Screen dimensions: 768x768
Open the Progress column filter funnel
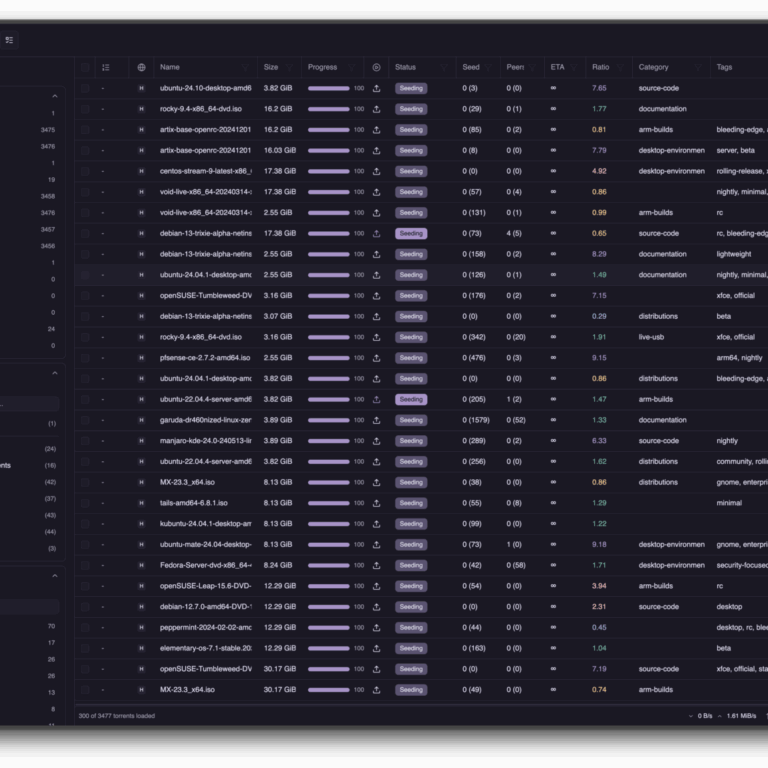point(352,68)
